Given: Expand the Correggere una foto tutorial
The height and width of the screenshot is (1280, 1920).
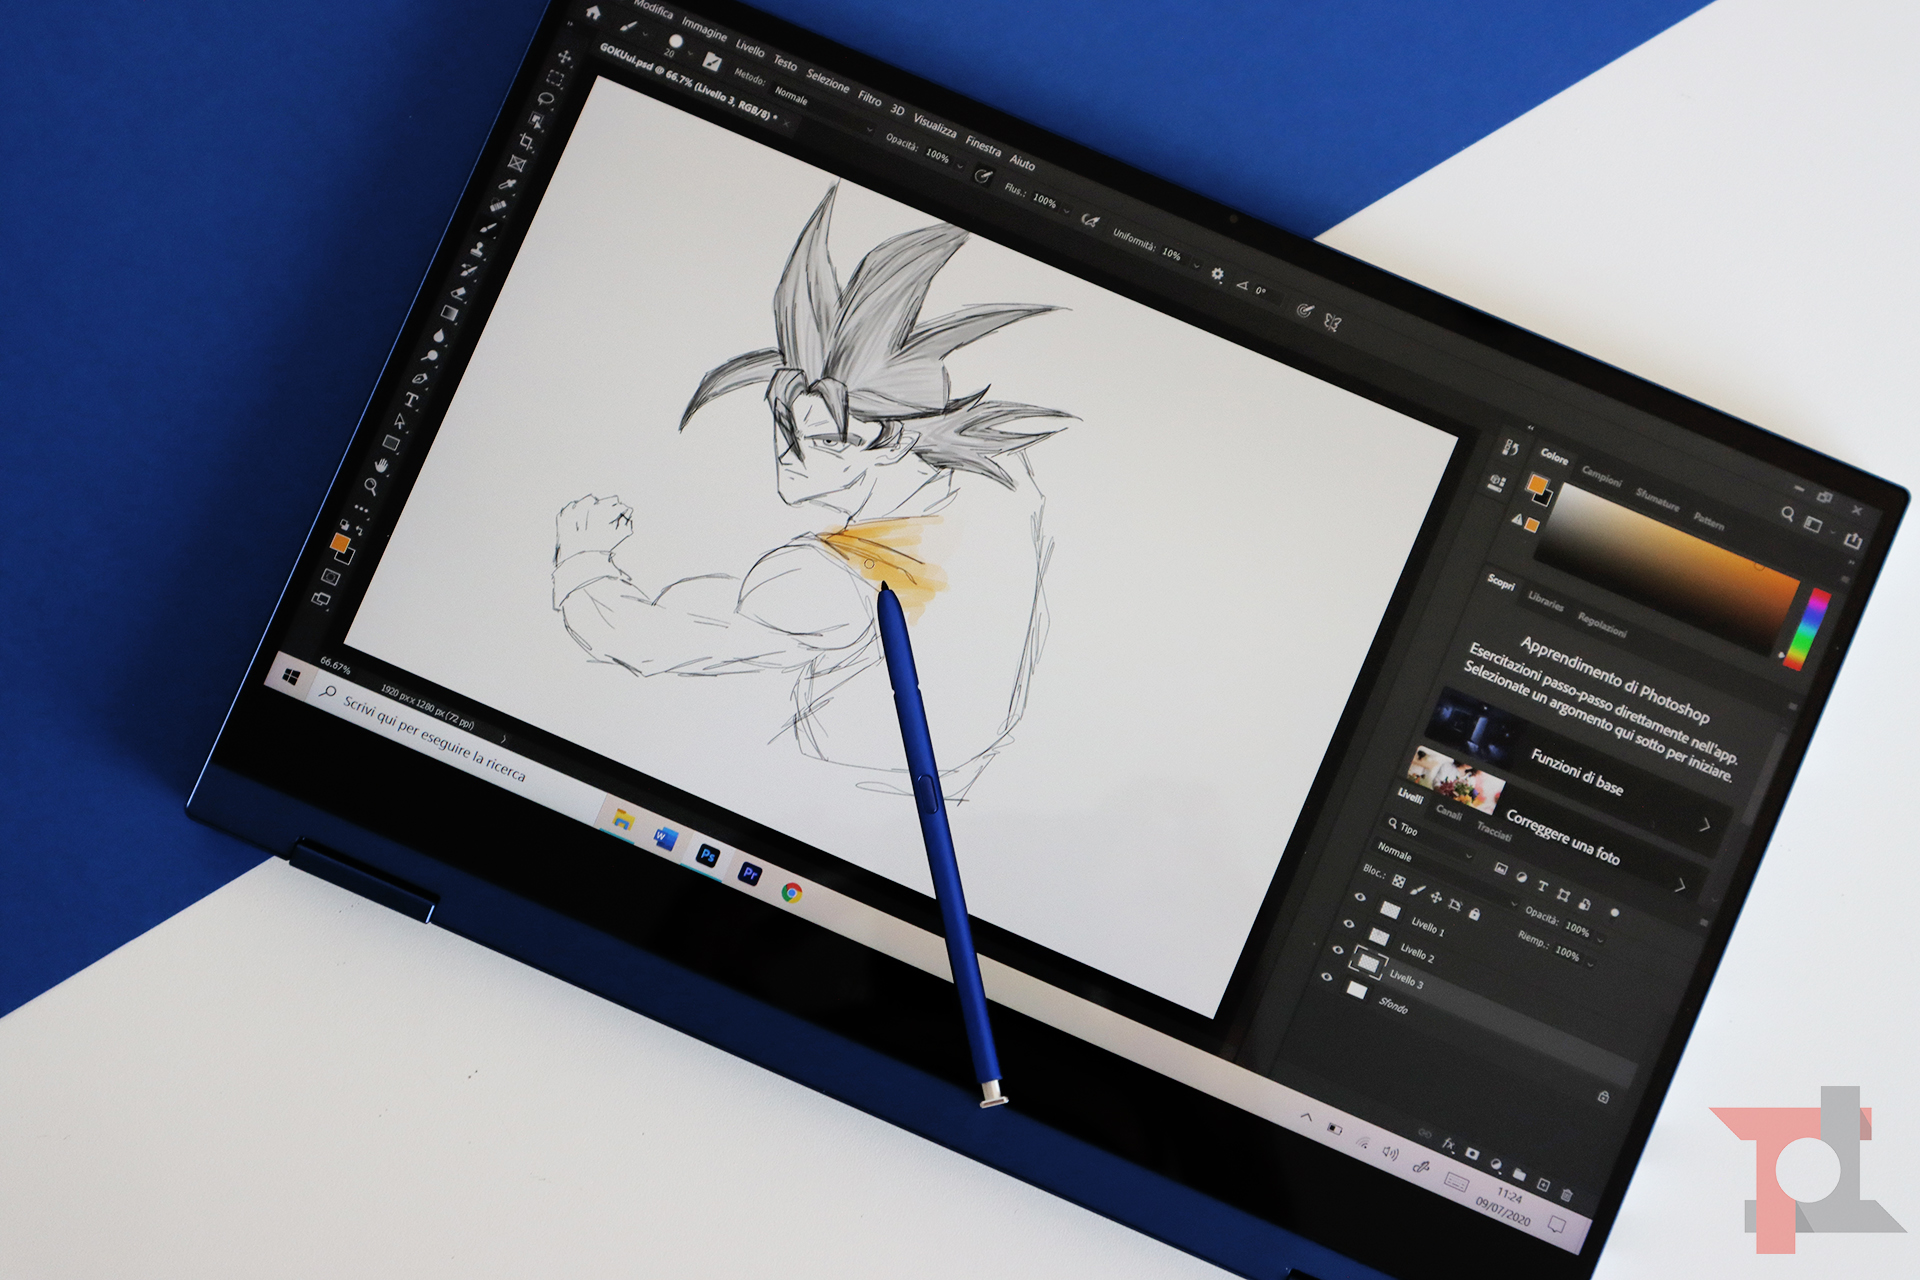Looking at the screenshot, I should [1680, 885].
